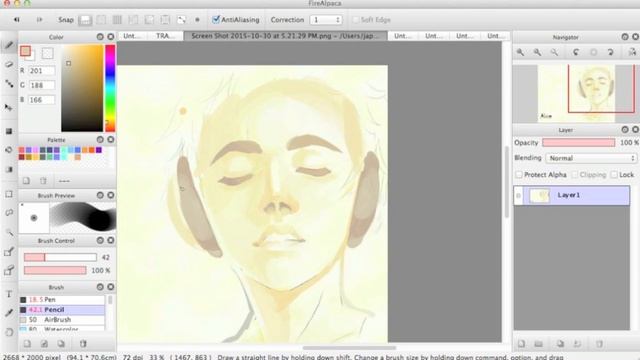
Task: Select the Text tool
Action: point(9,294)
